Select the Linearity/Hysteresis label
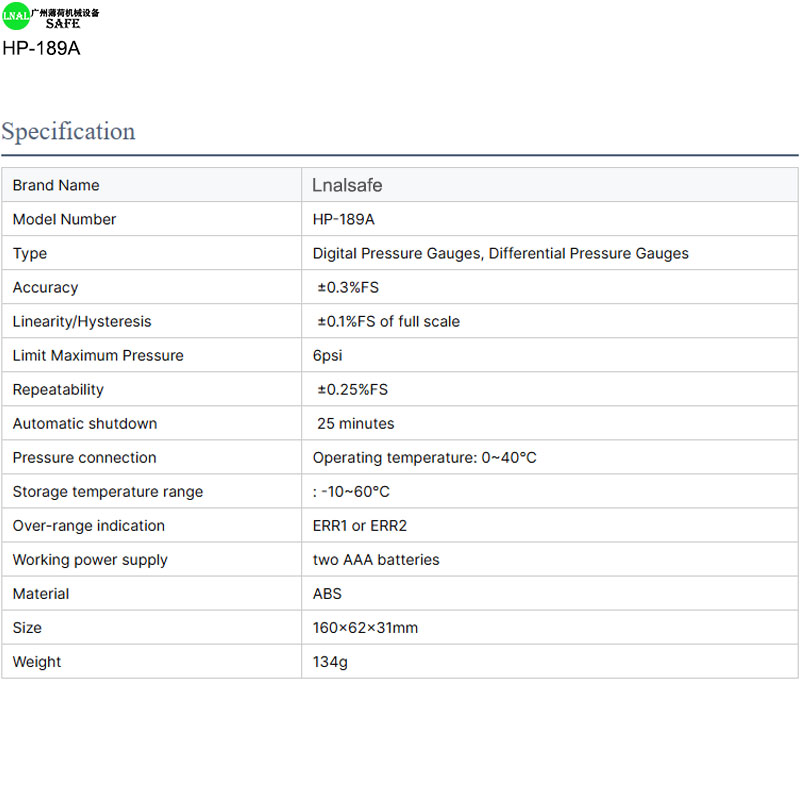 point(82,321)
